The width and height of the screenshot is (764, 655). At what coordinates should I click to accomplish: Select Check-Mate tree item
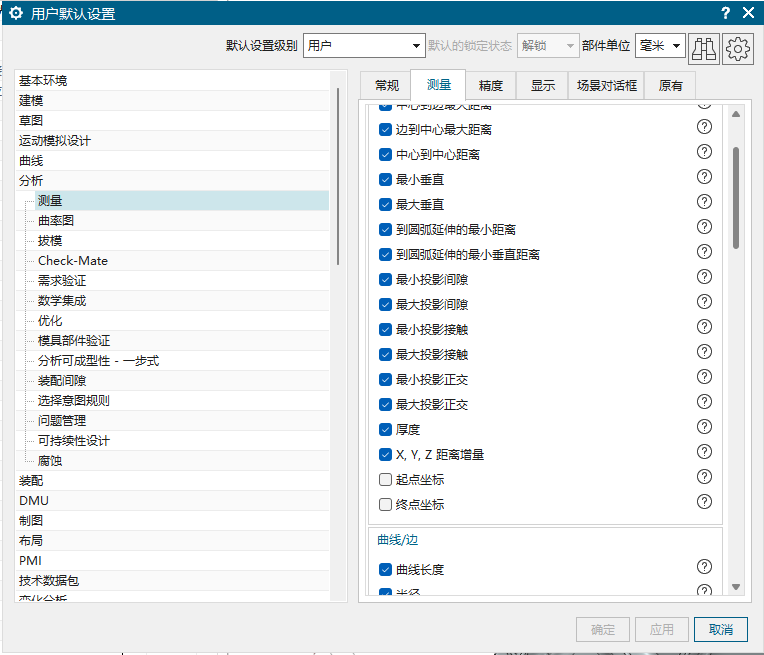182,260
